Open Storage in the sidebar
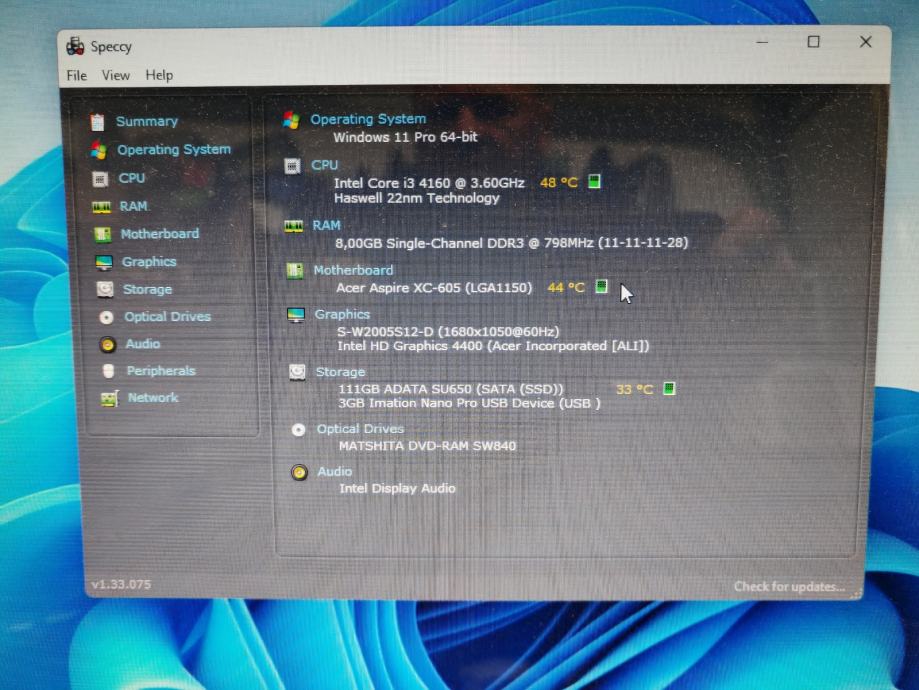The width and height of the screenshot is (919, 690). click(x=147, y=289)
